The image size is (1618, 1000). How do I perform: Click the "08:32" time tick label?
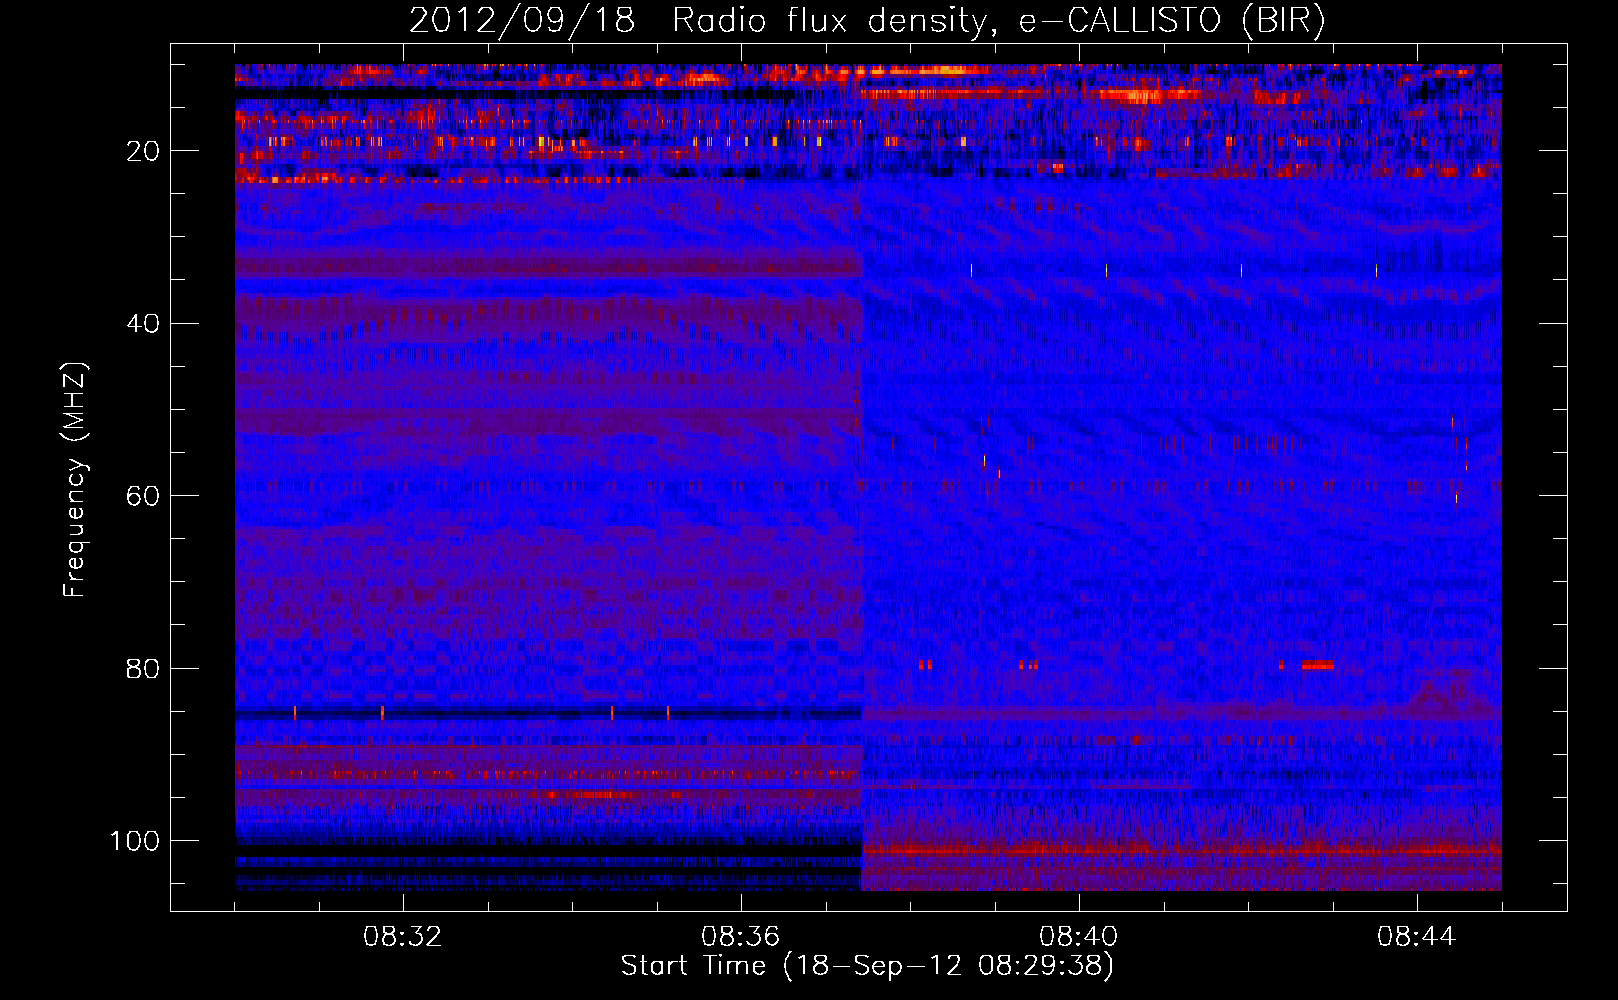pyautogui.click(x=402, y=937)
